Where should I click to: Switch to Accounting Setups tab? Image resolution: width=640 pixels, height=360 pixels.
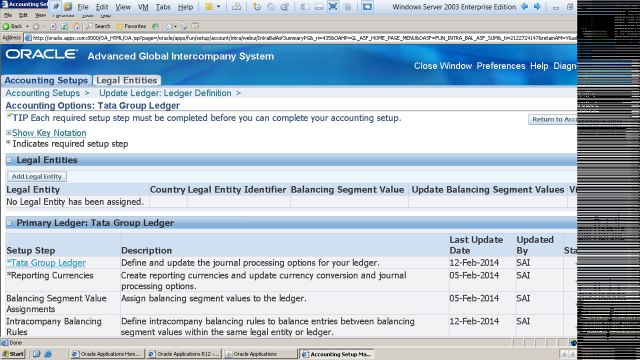click(x=46, y=80)
